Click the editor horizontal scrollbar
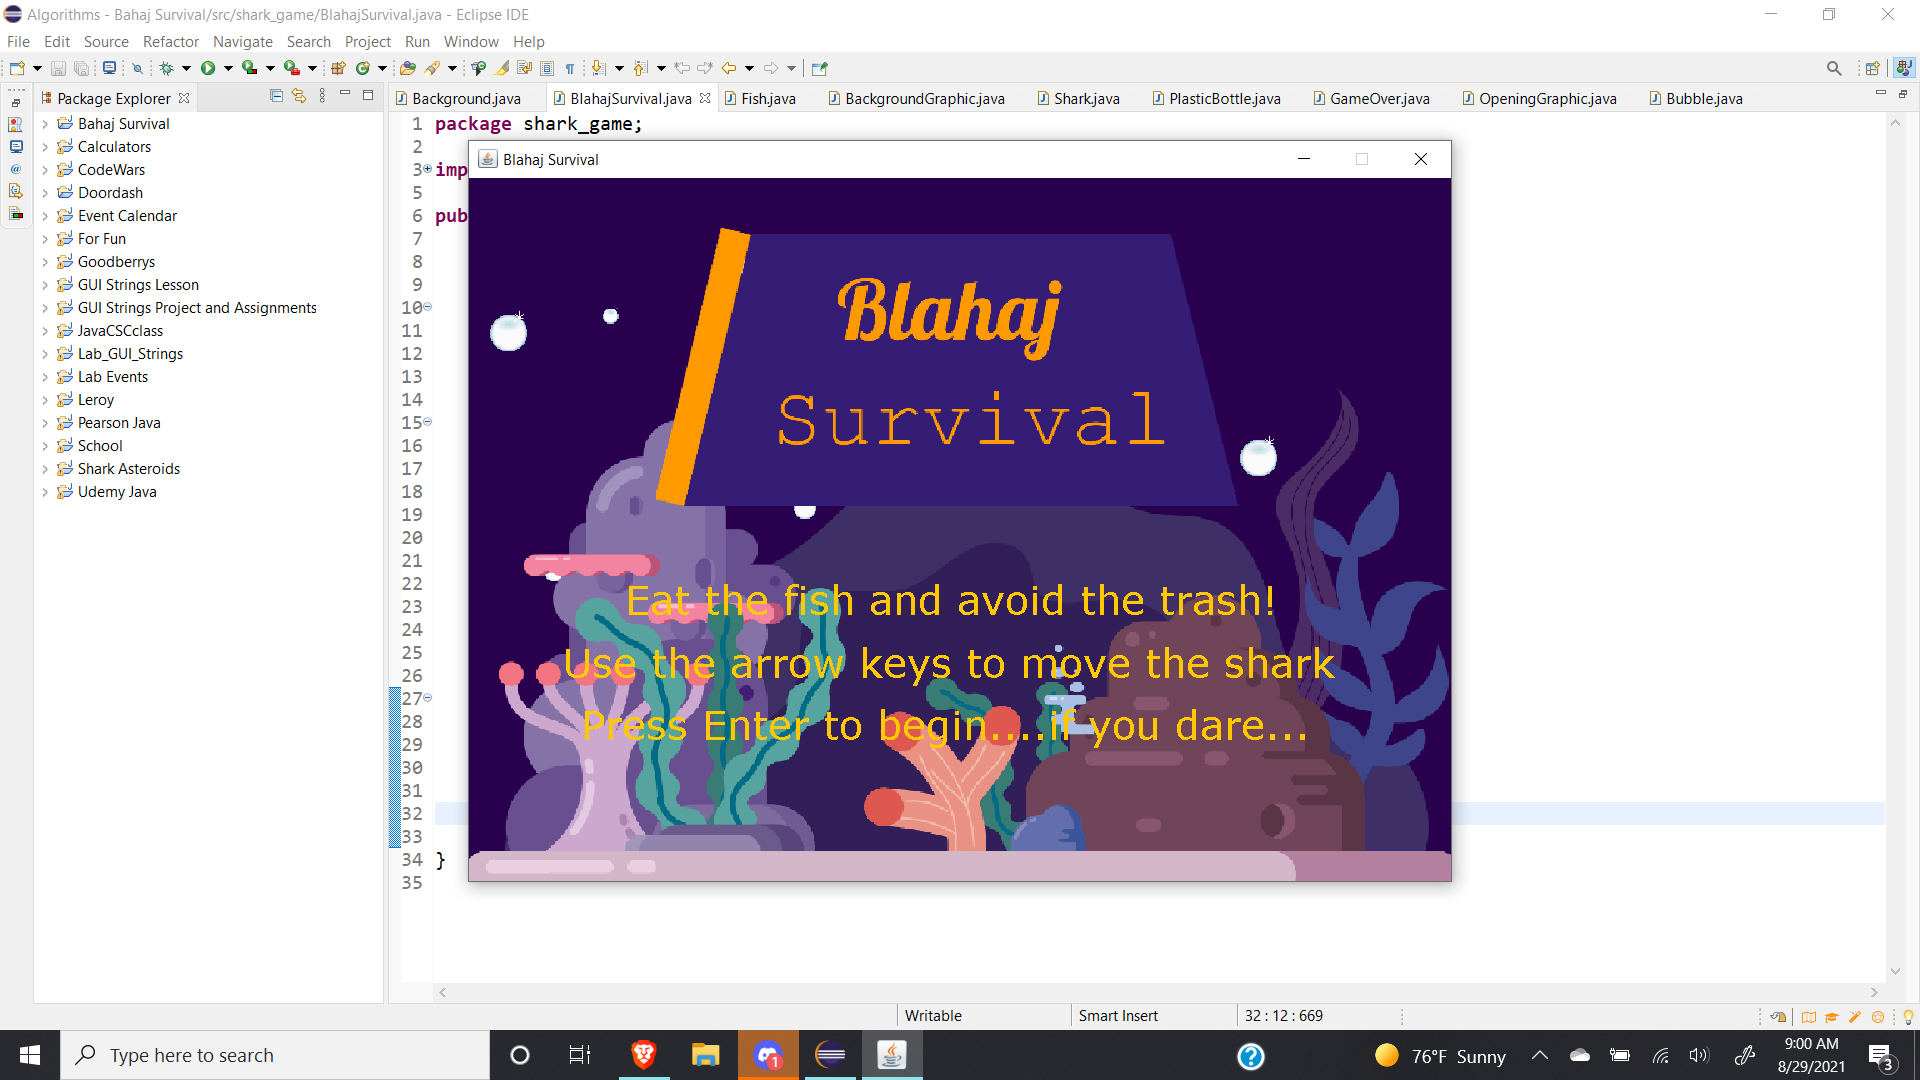This screenshot has width=1920, height=1080. tap(1158, 992)
